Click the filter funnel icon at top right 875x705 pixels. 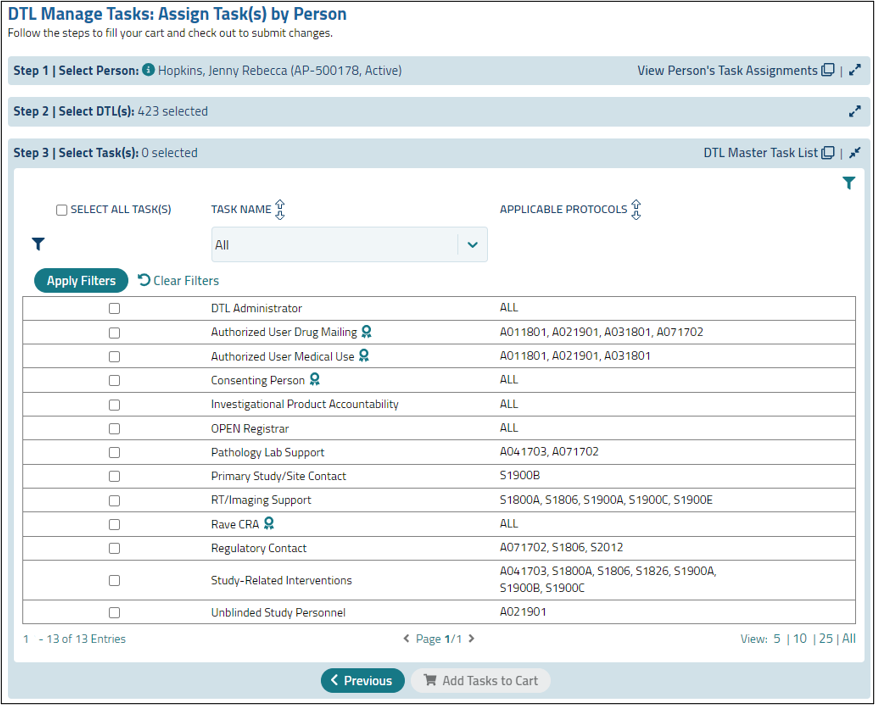[849, 183]
